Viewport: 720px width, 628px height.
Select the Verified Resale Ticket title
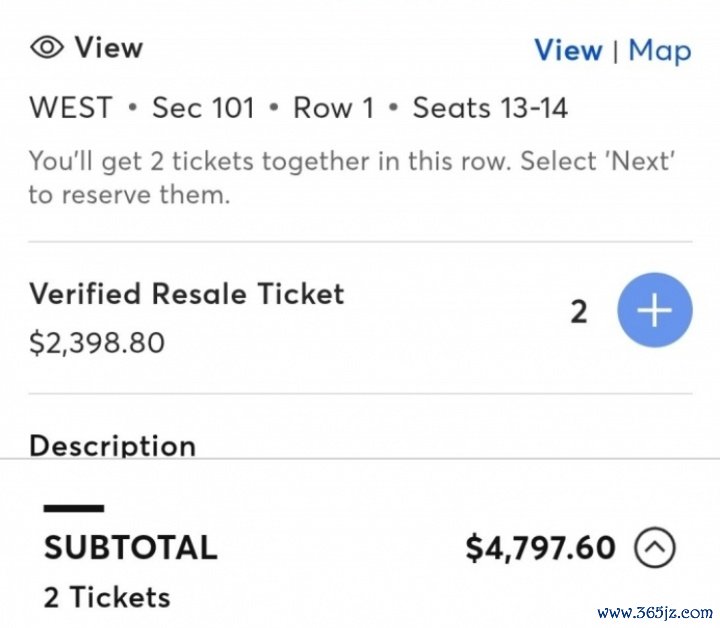(x=186, y=294)
